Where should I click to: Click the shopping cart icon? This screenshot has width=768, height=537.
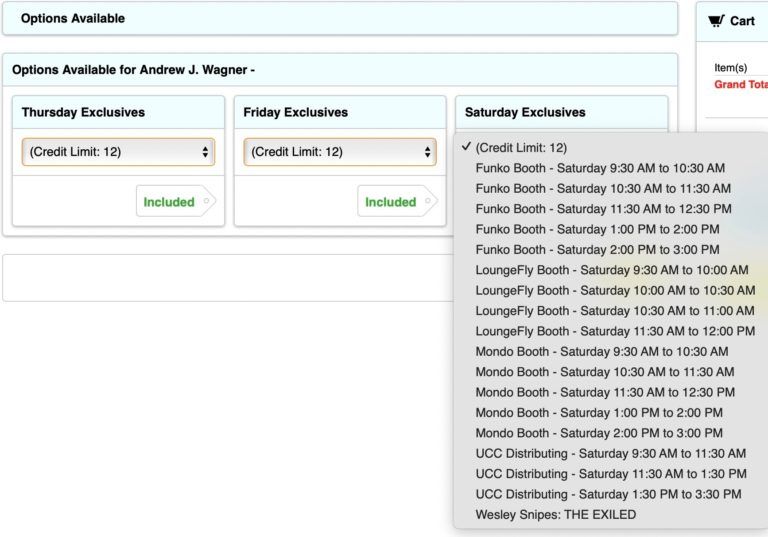pyautogui.click(x=716, y=21)
